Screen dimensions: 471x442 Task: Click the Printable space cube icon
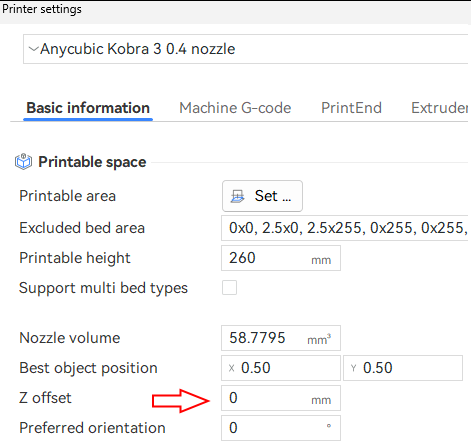23,162
